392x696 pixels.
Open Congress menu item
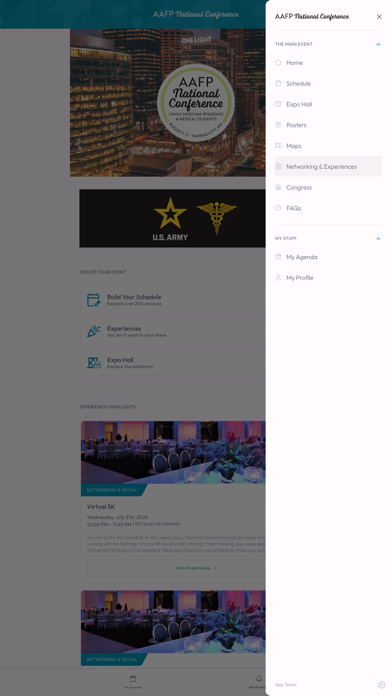[329, 187]
